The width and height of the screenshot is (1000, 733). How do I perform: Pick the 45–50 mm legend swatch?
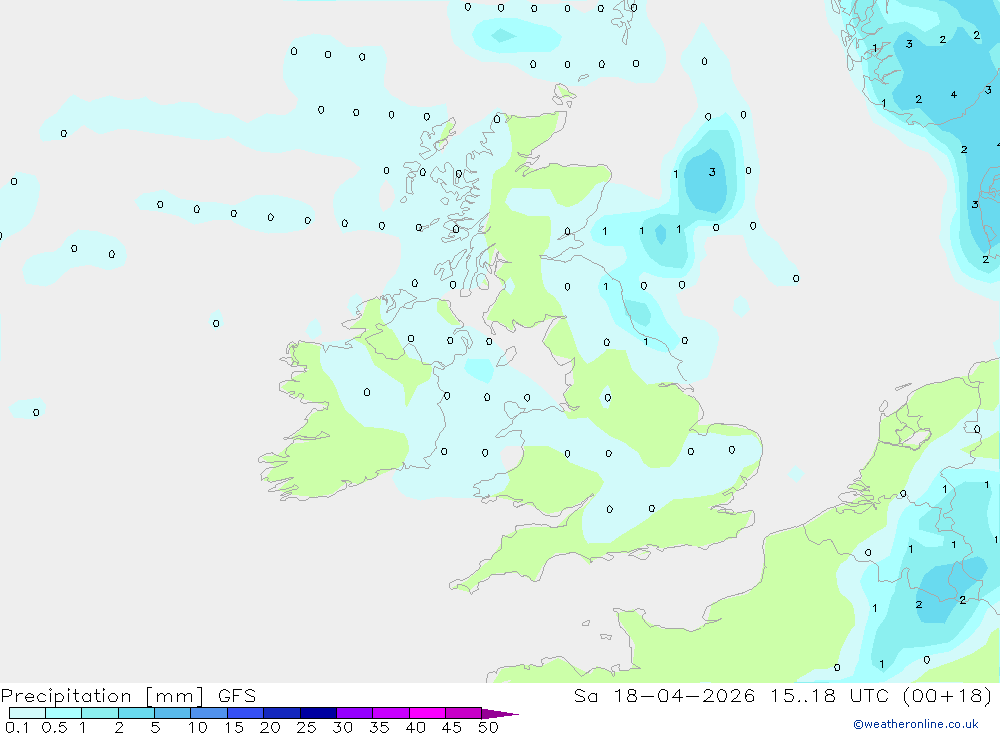click(464, 713)
